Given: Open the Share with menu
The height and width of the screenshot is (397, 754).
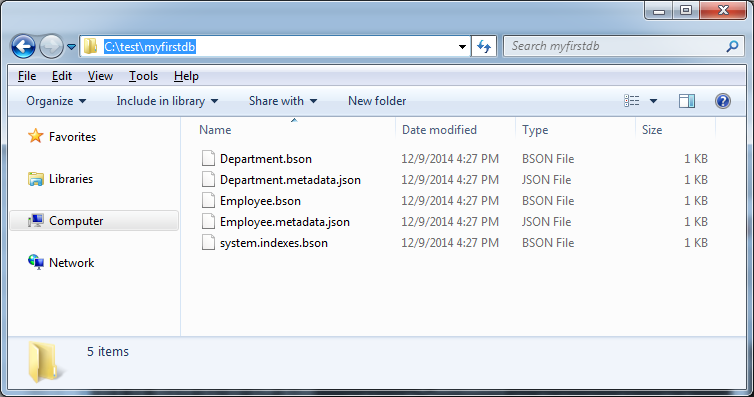Looking at the screenshot, I should click(x=283, y=101).
